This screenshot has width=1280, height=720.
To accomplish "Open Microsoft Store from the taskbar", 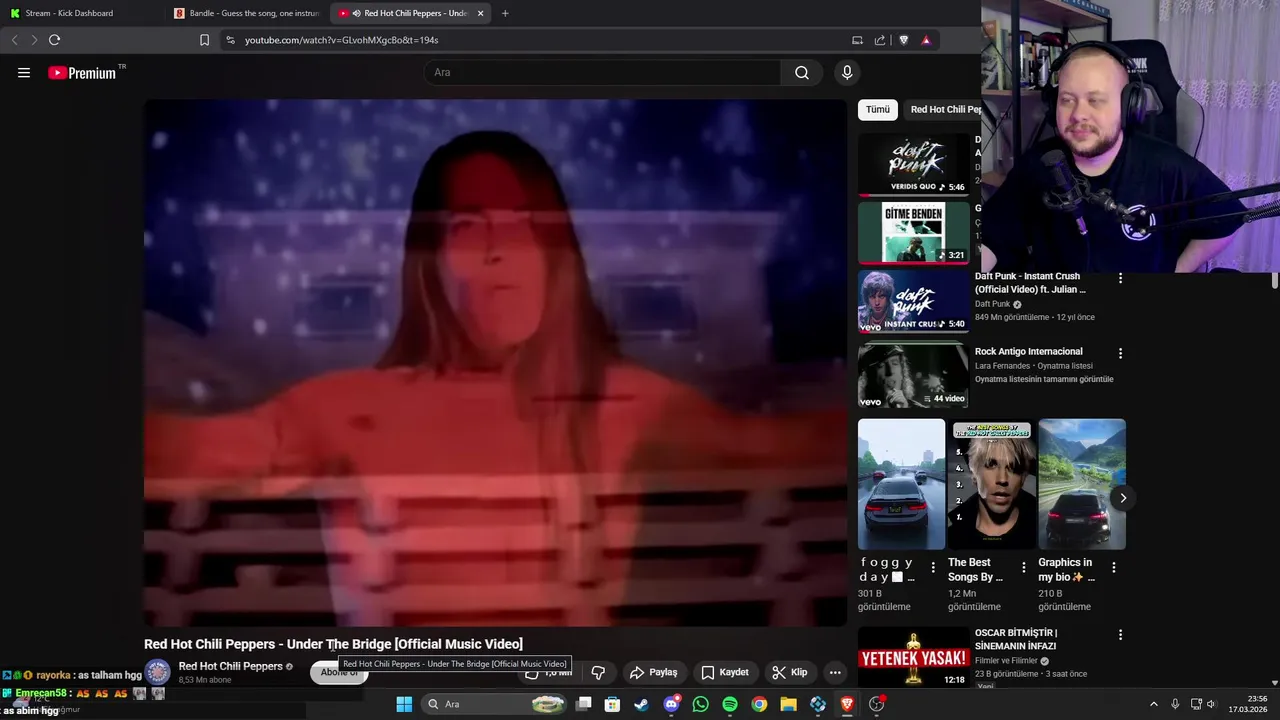I will click(x=612, y=704).
